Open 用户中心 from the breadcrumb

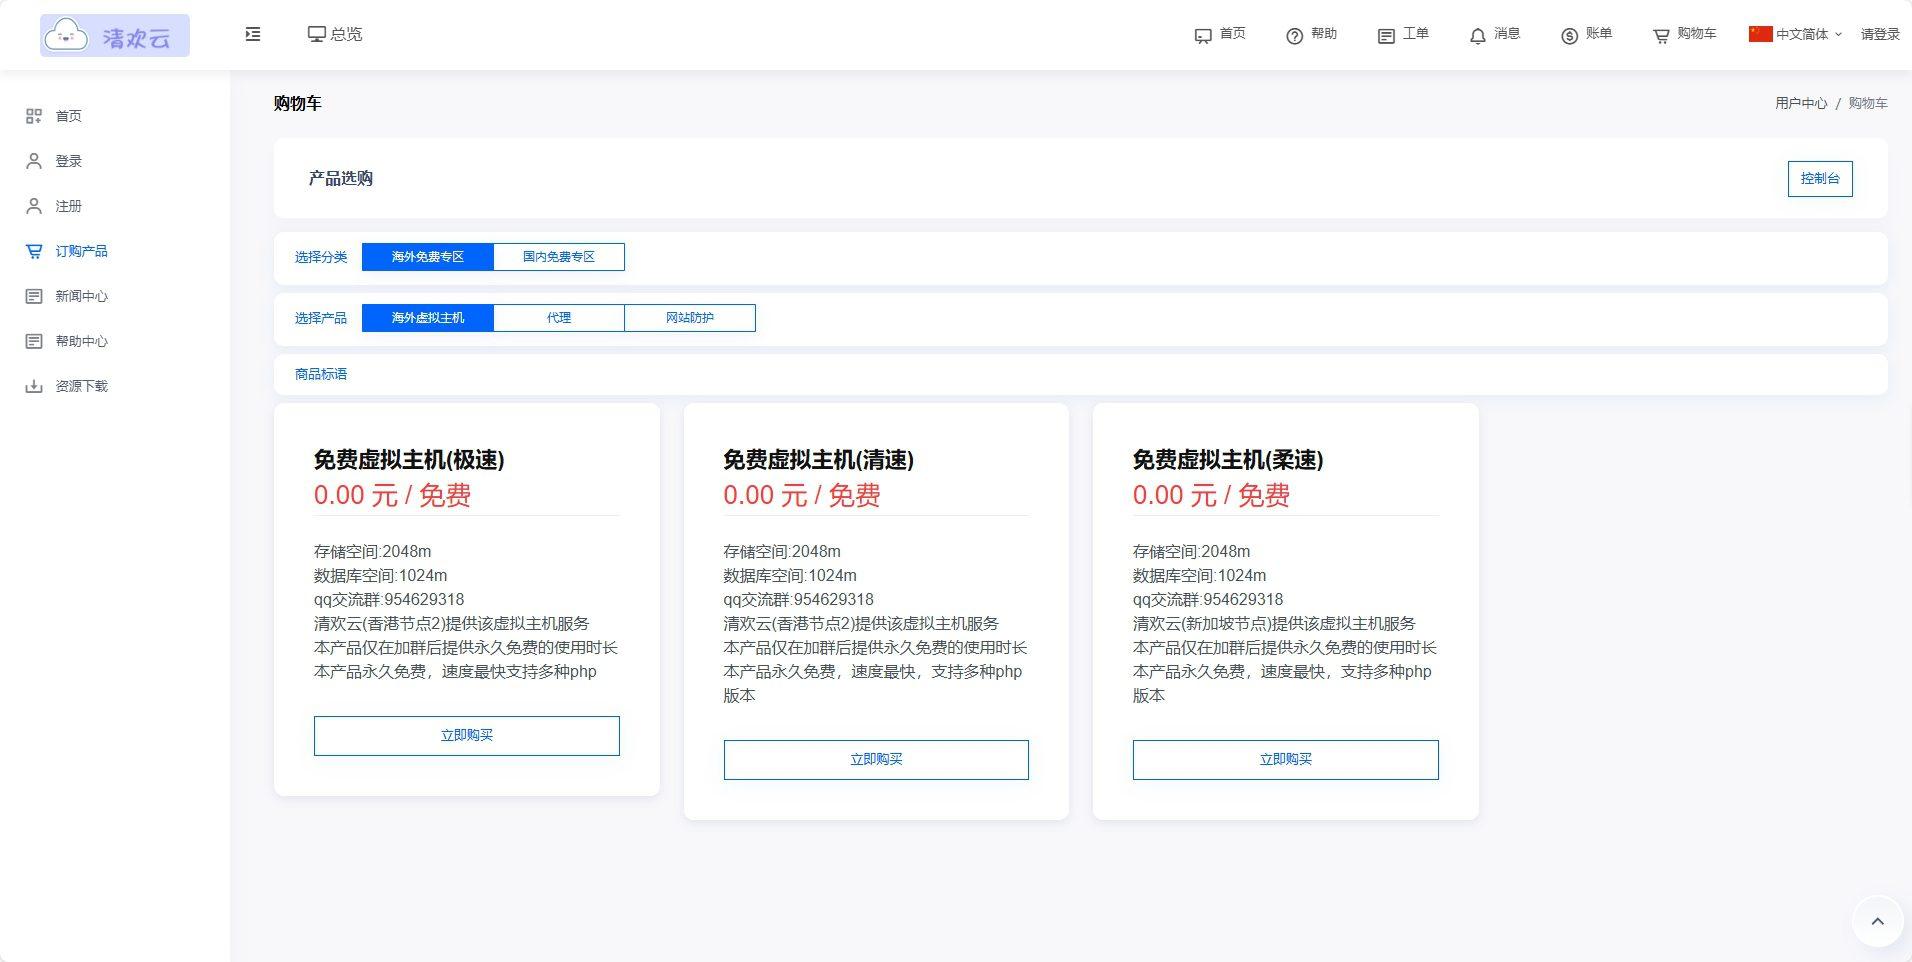point(1800,103)
